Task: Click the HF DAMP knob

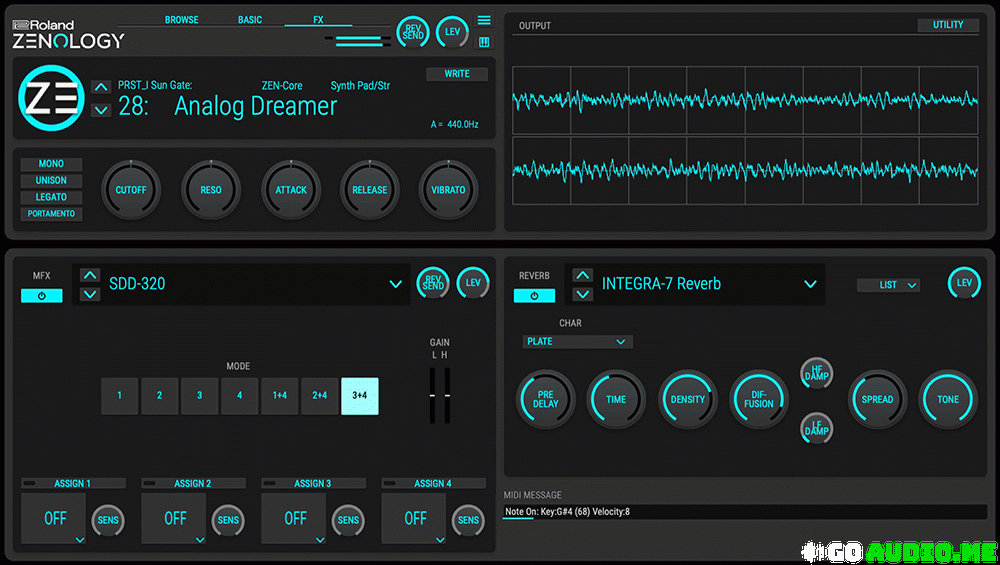Action: click(817, 373)
